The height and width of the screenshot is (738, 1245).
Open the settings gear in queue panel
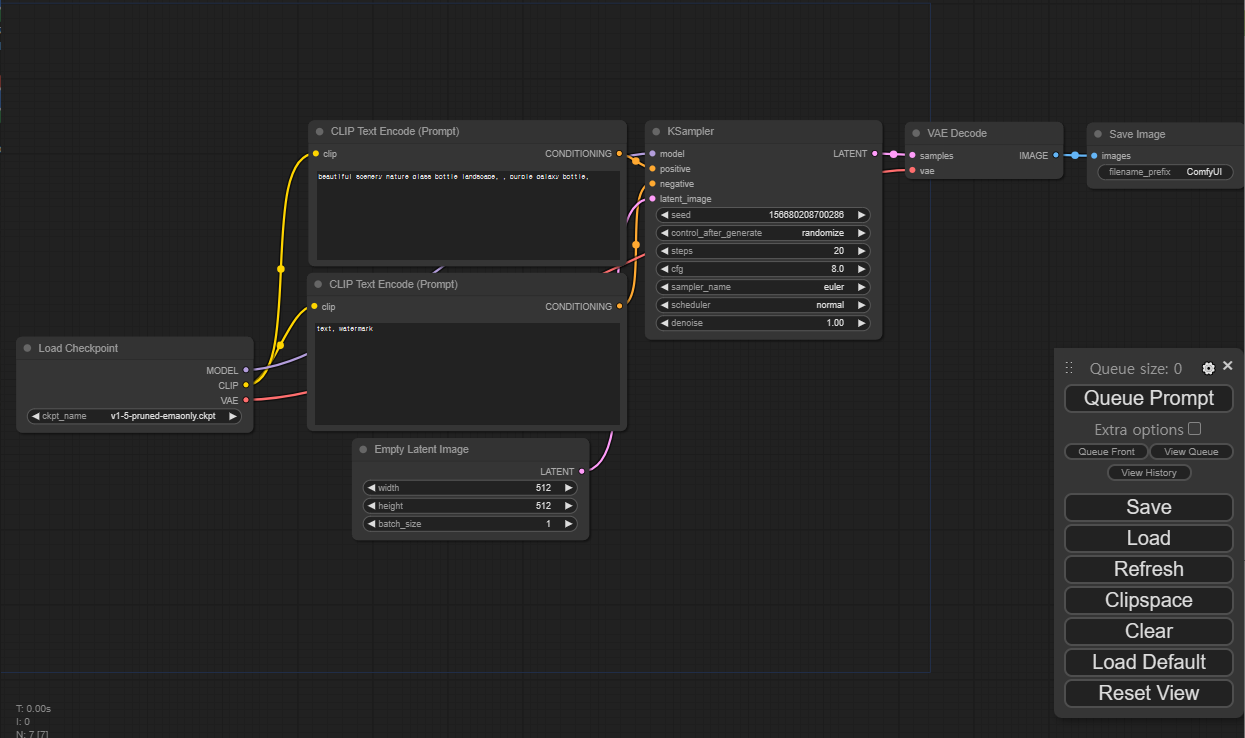1208,368
